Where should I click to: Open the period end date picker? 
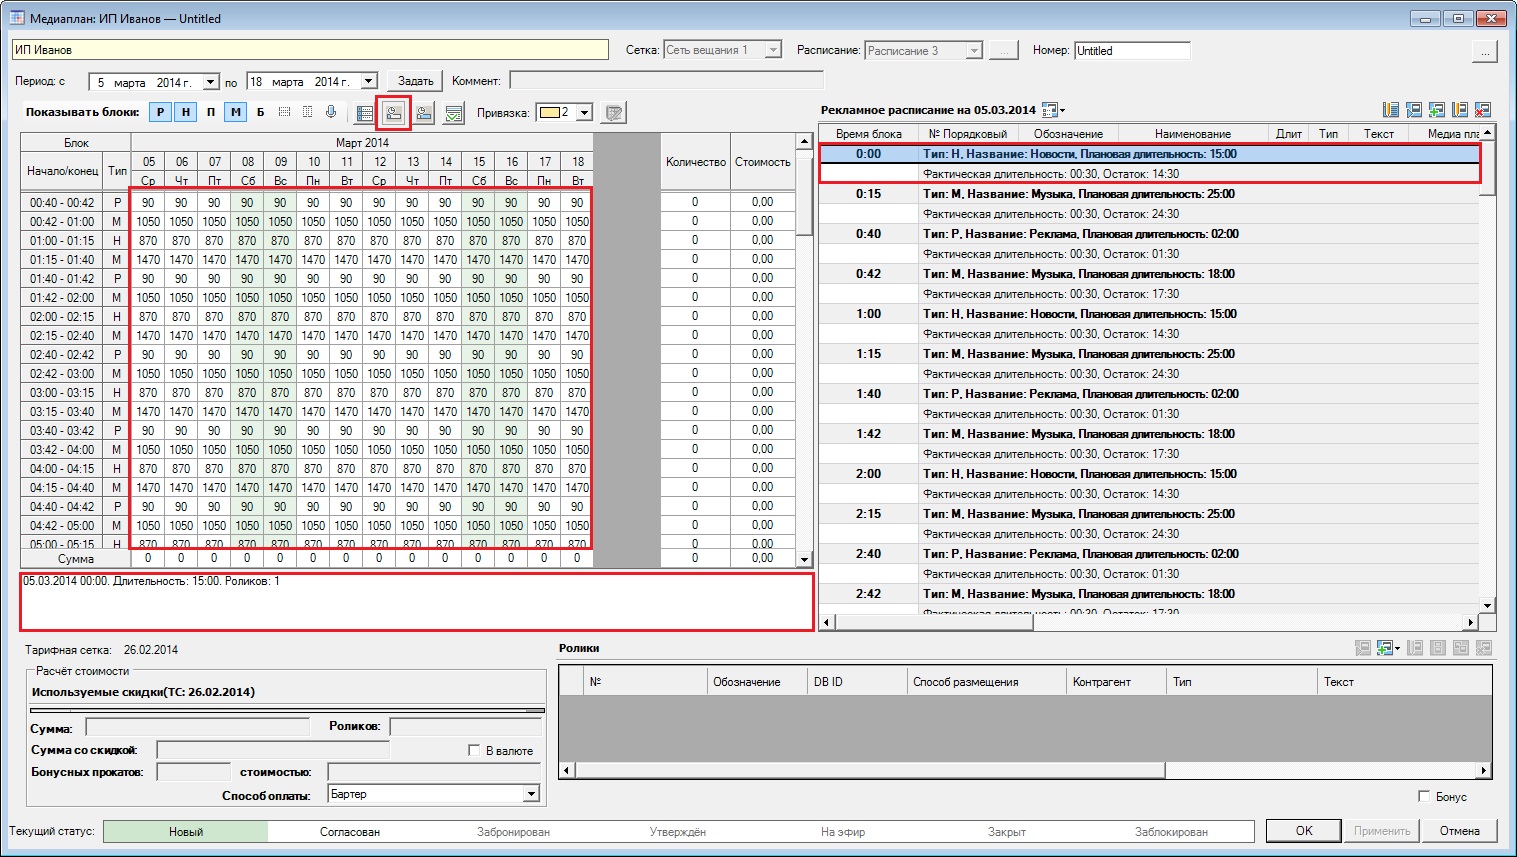(x=369, y=82)
